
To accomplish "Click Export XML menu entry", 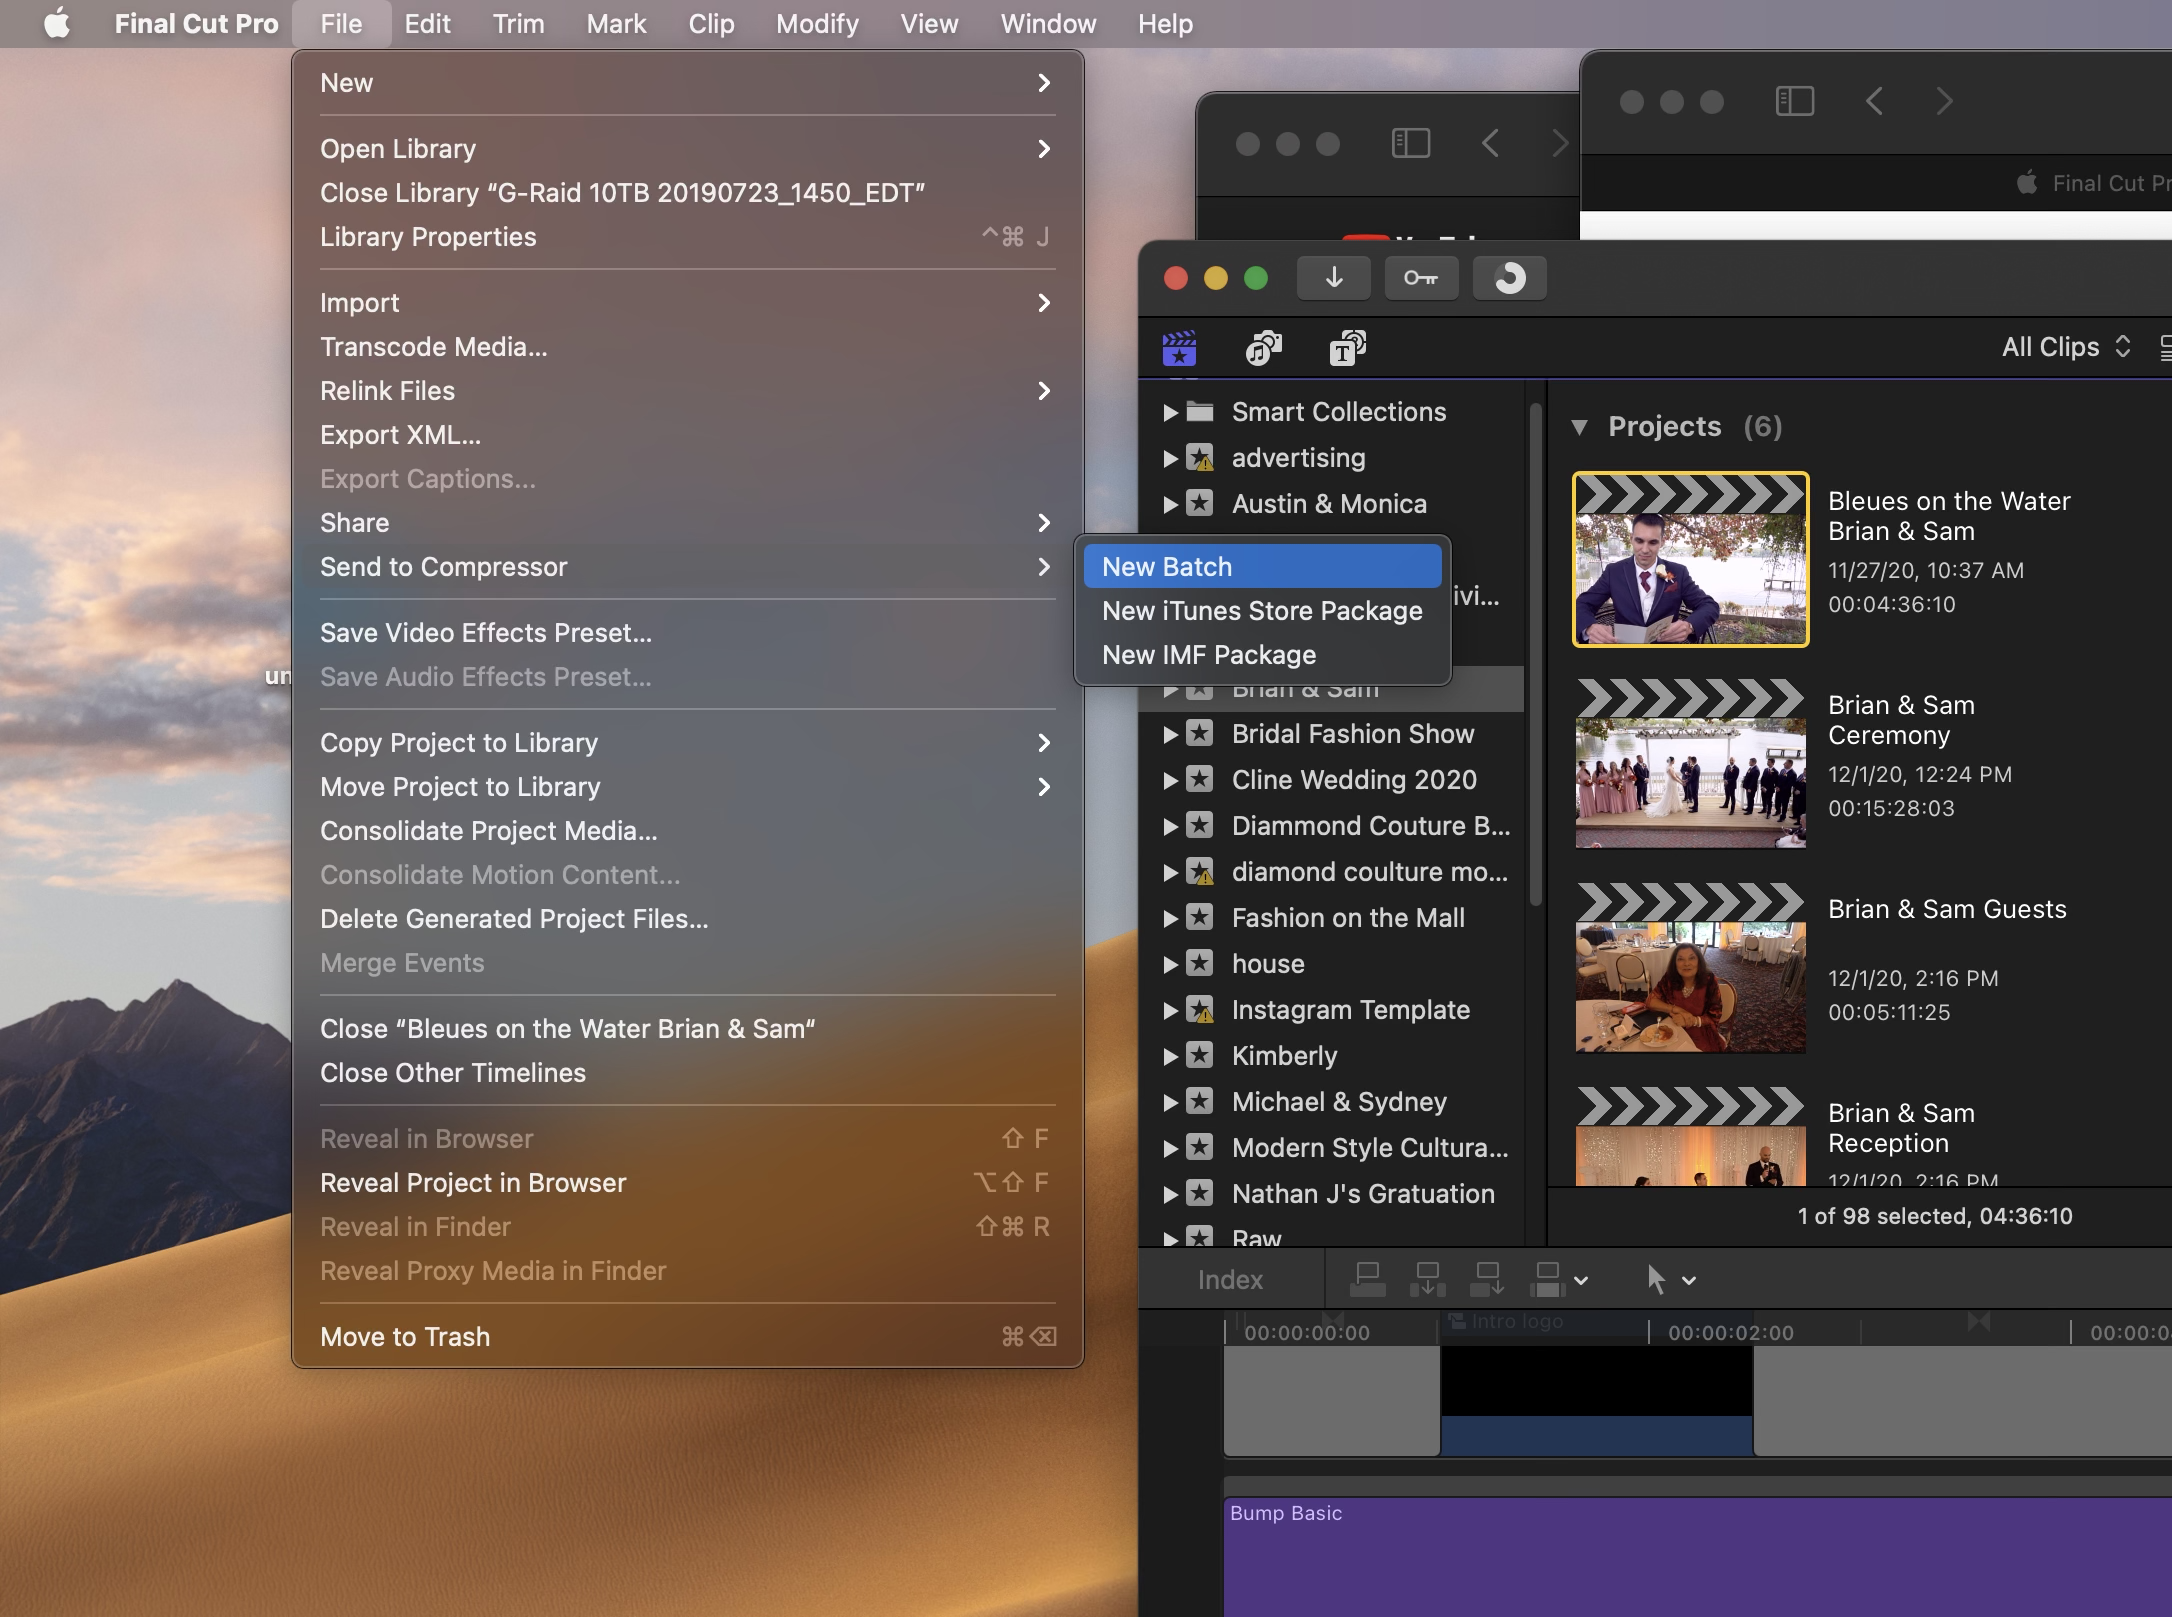I will coord(400,435).
